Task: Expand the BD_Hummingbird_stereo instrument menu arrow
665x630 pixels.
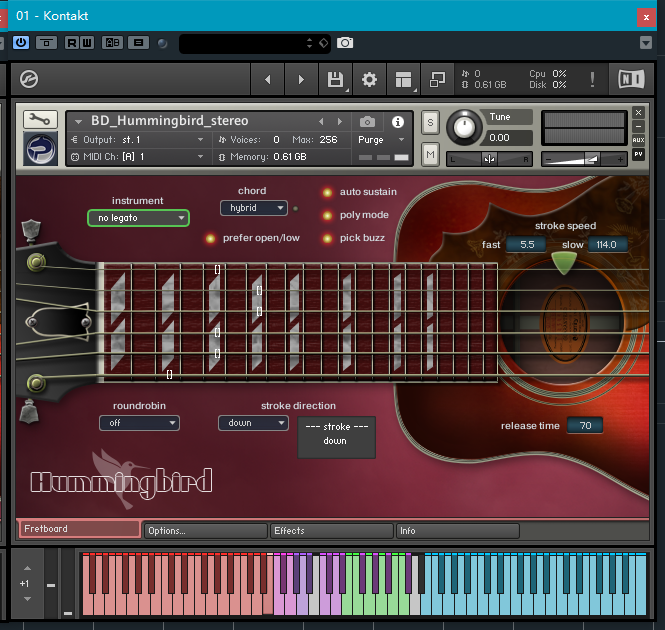Action: tap(78, 122)
